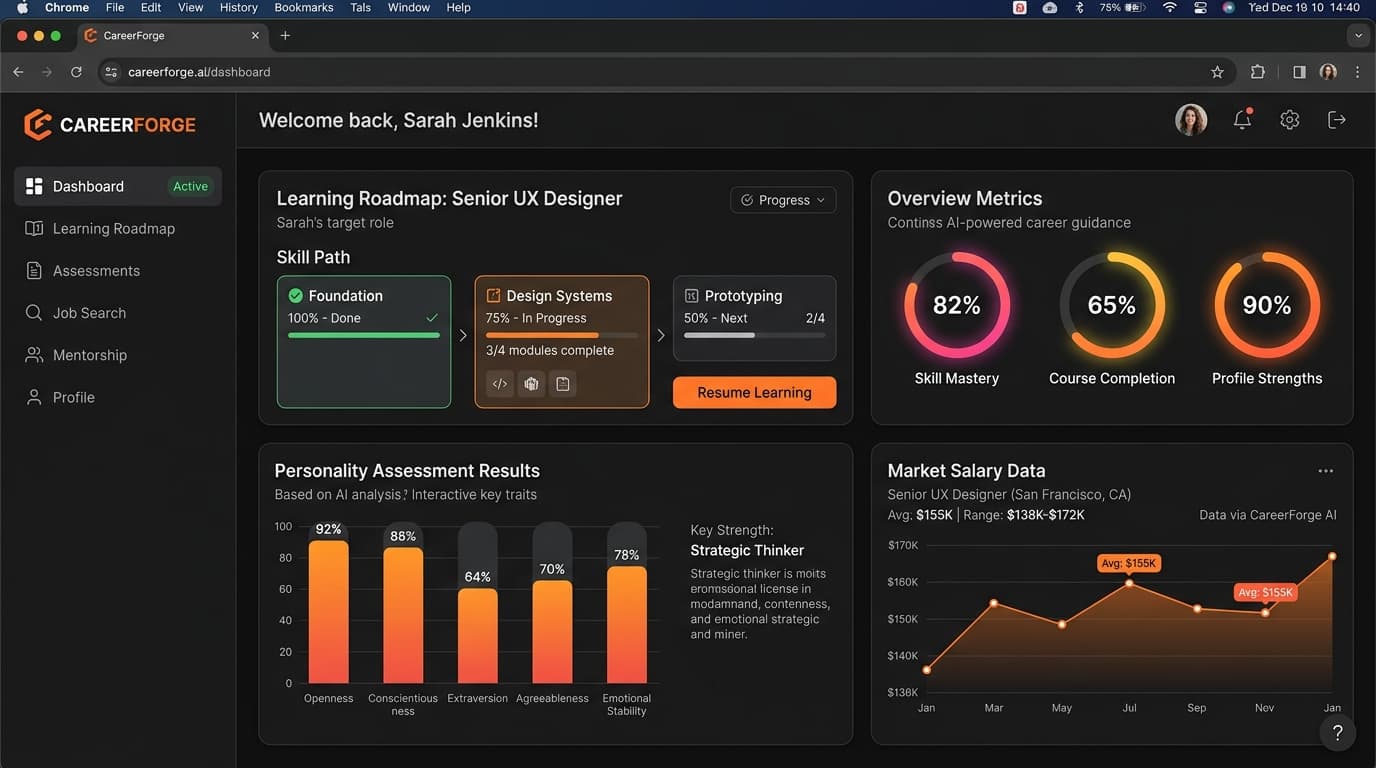The image size is (1376, 768).
Task: Click the careerforge.ai address bar
Action: pyautogui.click(x=665, y=72)
